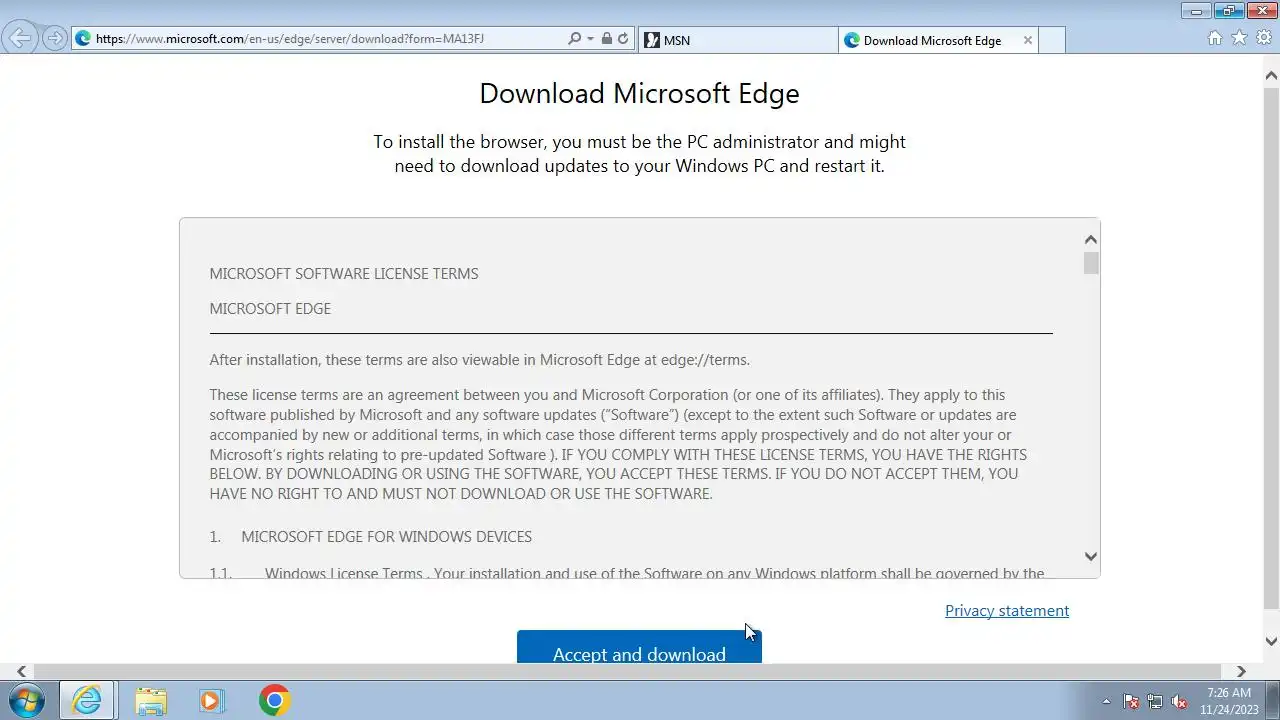Image resolution: width=1280 pixels, height=720 pixels.
Task: Open the Privacy statement link
Action: (1007, 610)
